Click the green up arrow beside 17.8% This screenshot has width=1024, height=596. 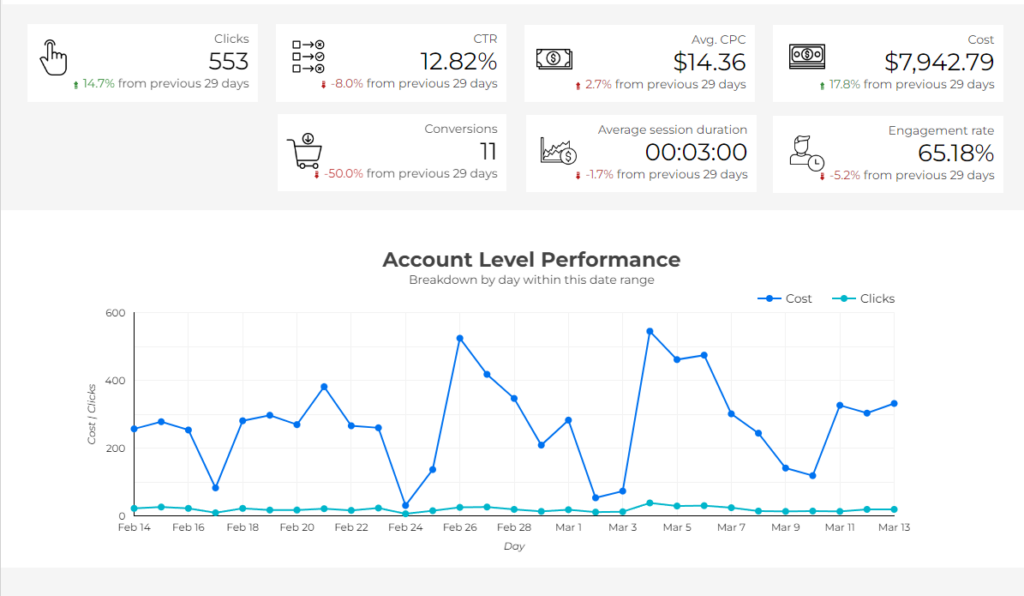822,86
